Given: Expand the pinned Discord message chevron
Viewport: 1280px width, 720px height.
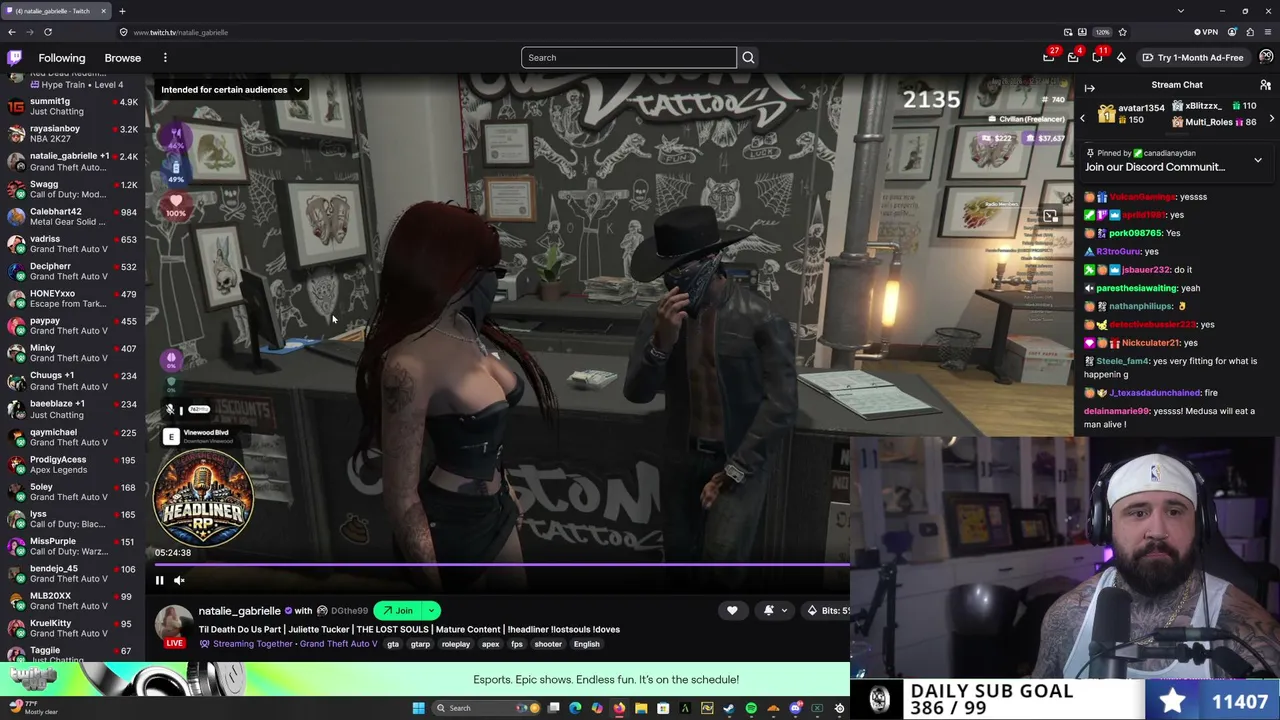Looking at the screenshot, I should coord(1258,160).
